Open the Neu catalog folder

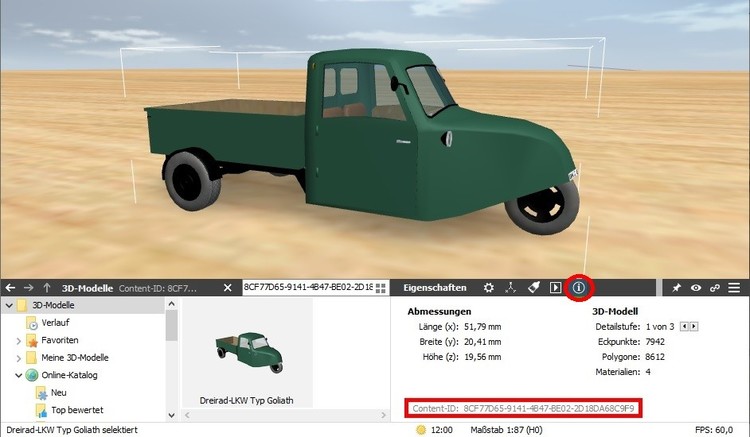(x=58, y=393)
